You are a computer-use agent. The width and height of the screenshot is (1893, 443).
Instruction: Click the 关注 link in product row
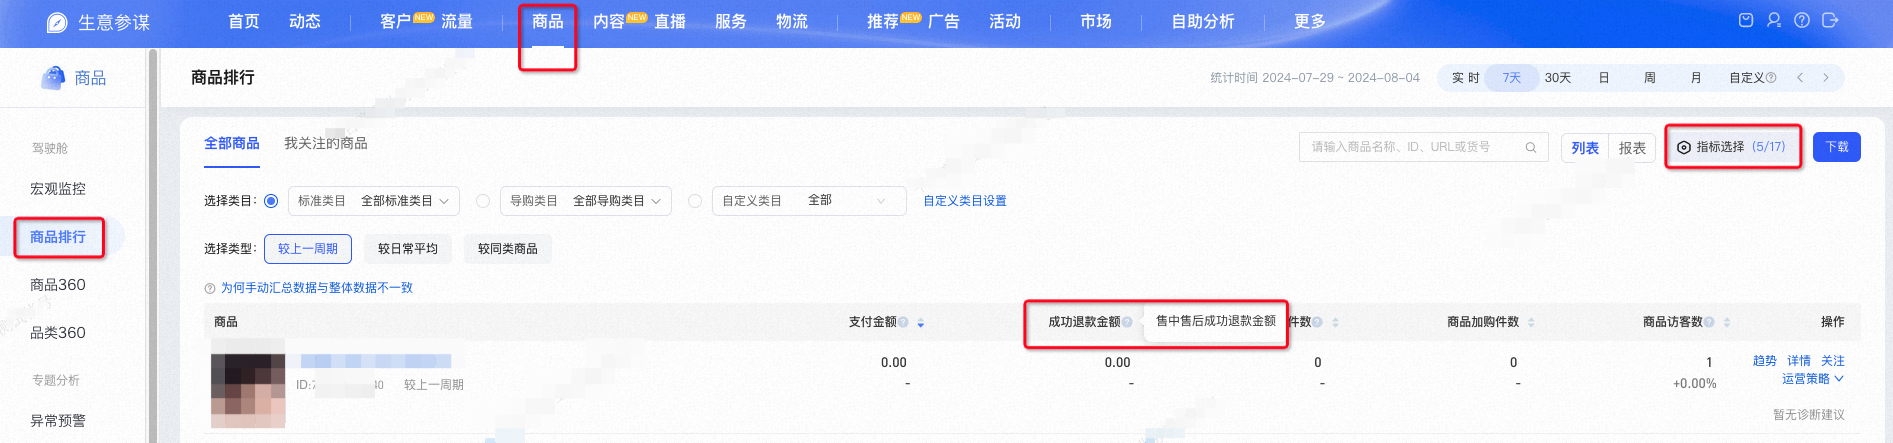1833,361
